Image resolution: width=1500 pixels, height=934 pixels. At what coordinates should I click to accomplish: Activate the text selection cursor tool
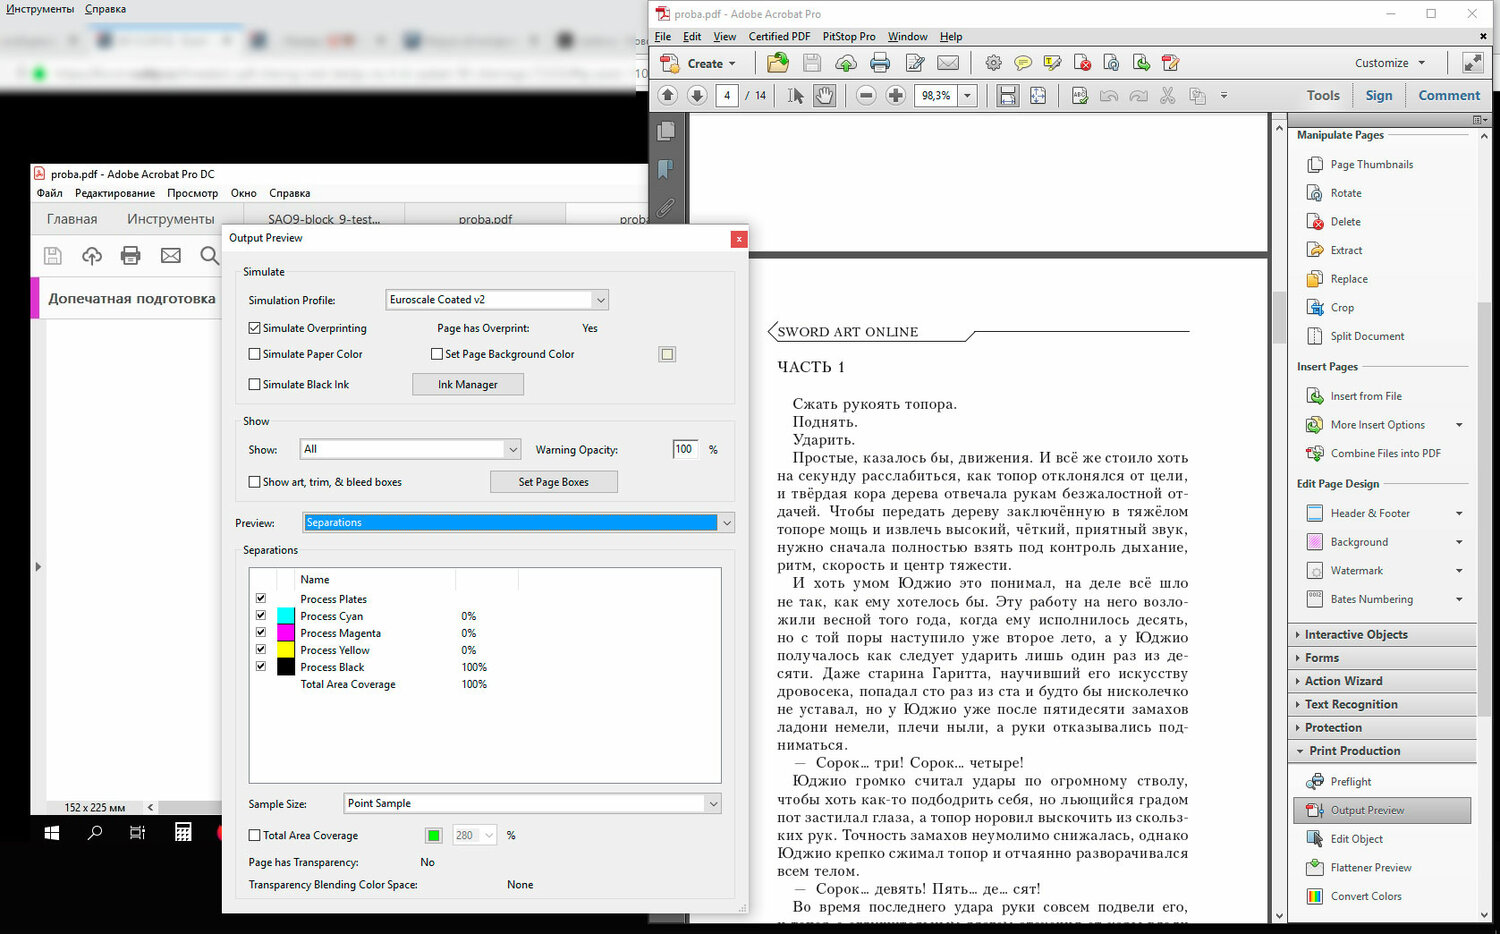tap(795, 95)
